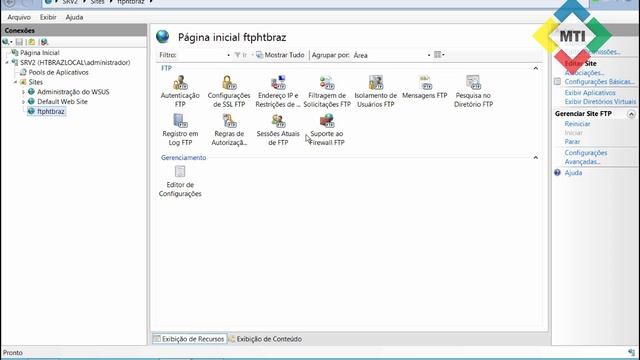Collapse Gerenciar Site FTP panel
Viewport: 640px width, 360px height.
click(x=631, y=114)
